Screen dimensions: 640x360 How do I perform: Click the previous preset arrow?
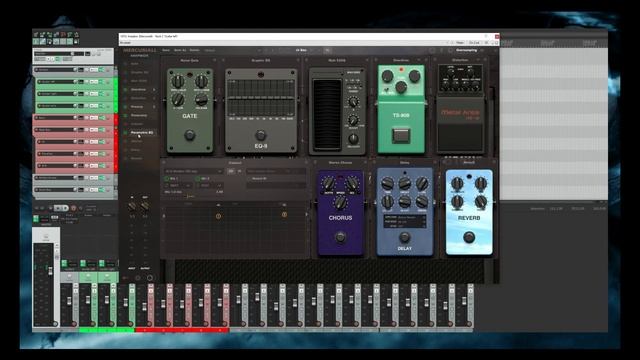click(x=266, y=50)
